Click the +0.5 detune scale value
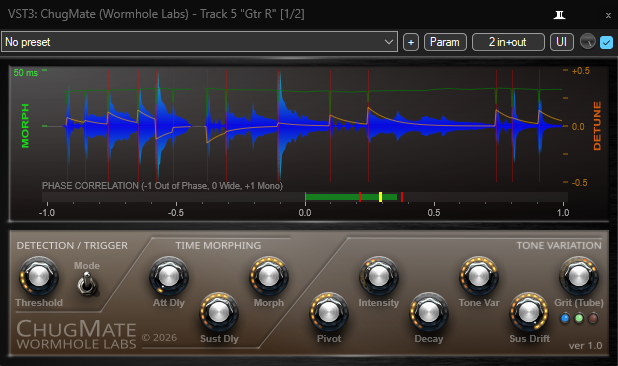 pyautogui.click(x=581, y=71)
